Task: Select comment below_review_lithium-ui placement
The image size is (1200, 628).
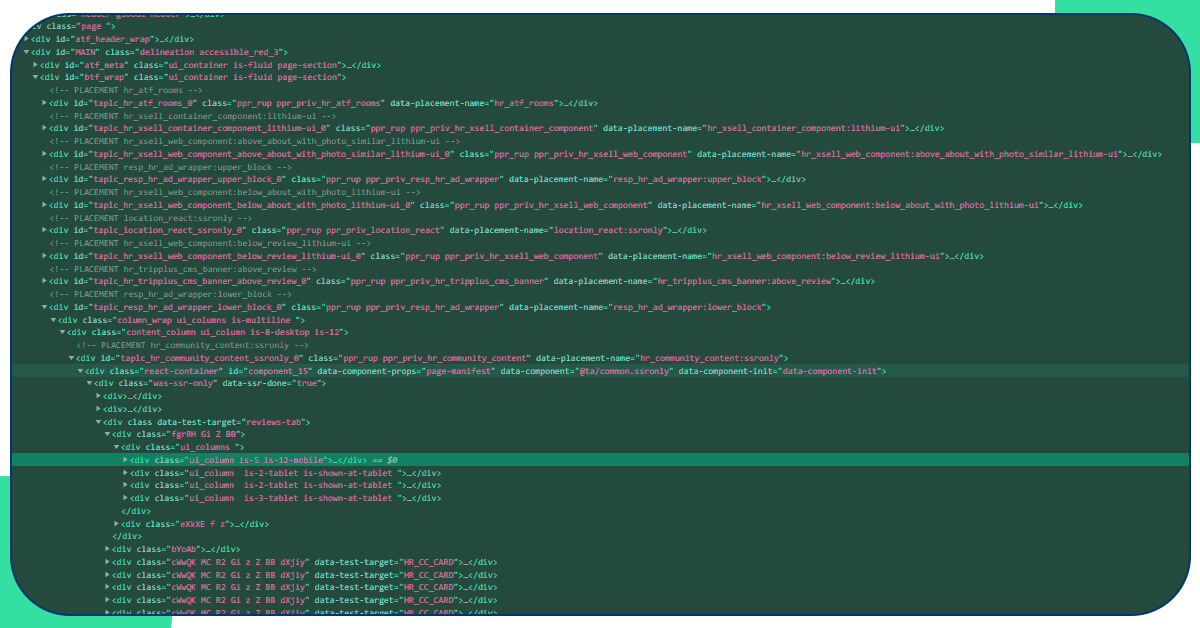Action: pos(210,243)
